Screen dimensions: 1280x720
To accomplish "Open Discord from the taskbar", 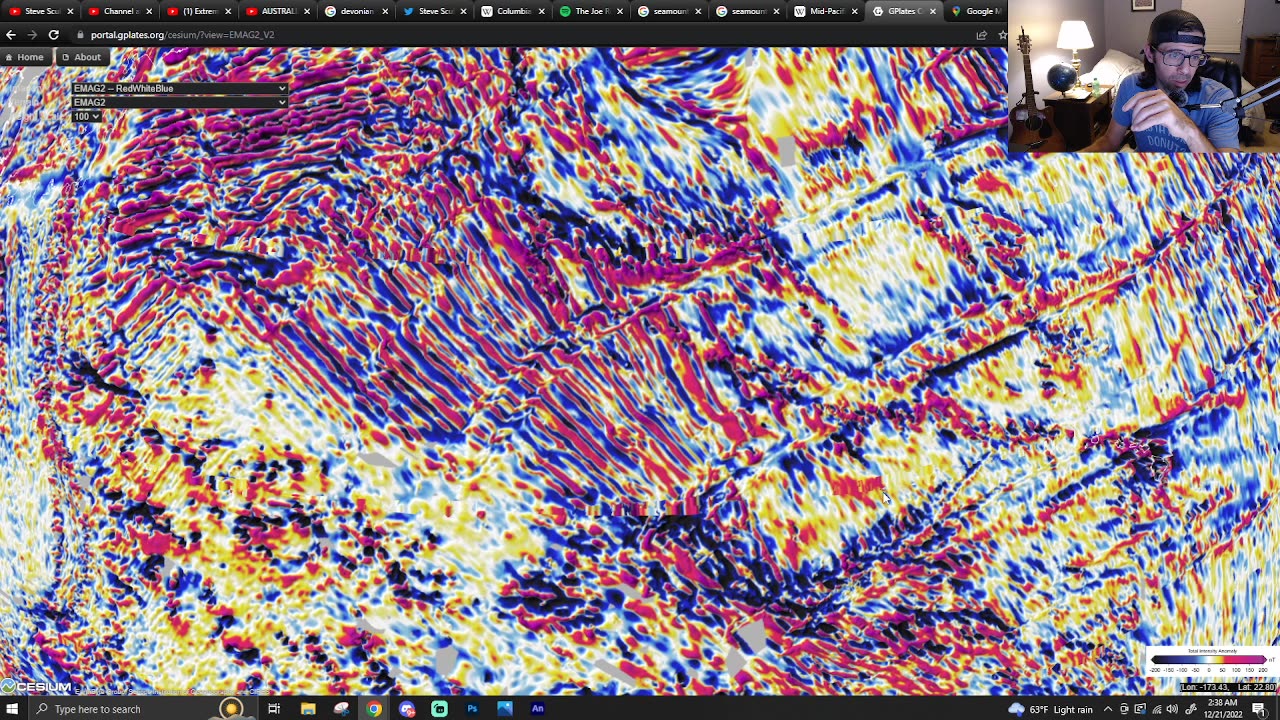I will pos(407,709).
